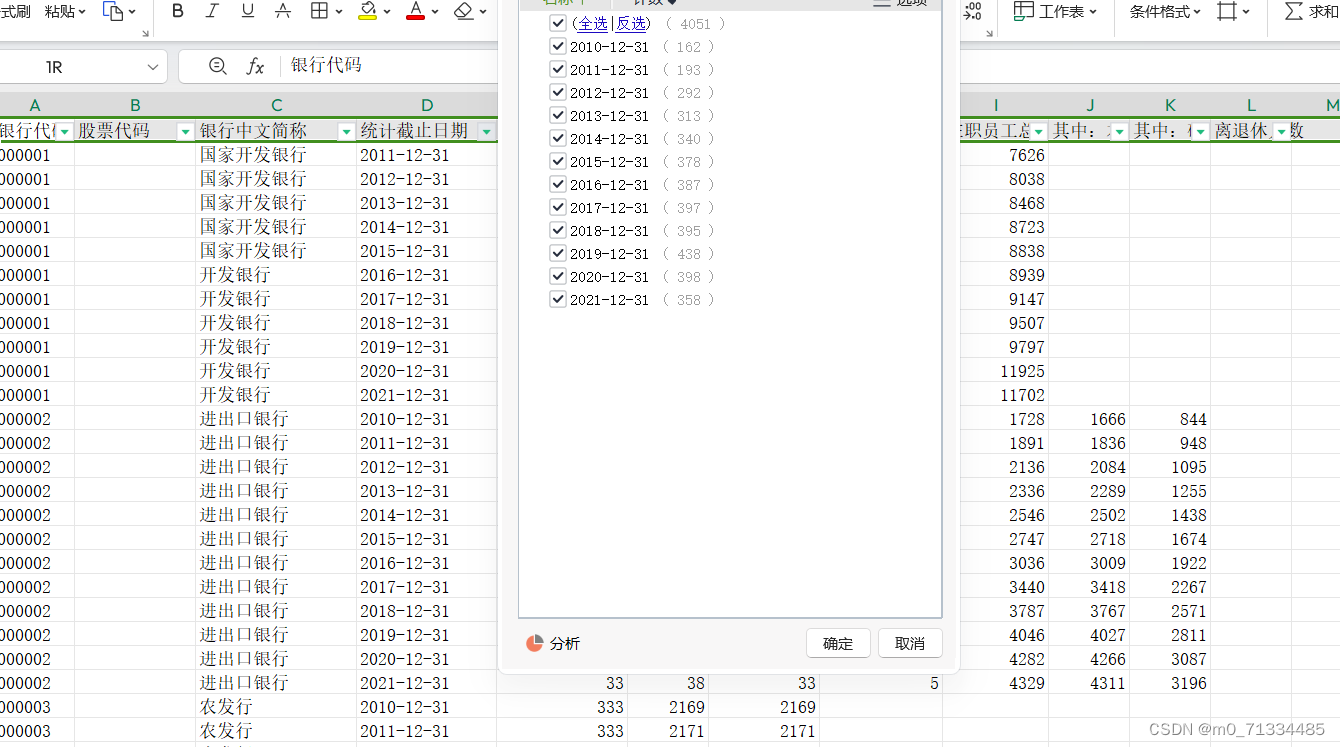Select column I header

click(996, 105)
